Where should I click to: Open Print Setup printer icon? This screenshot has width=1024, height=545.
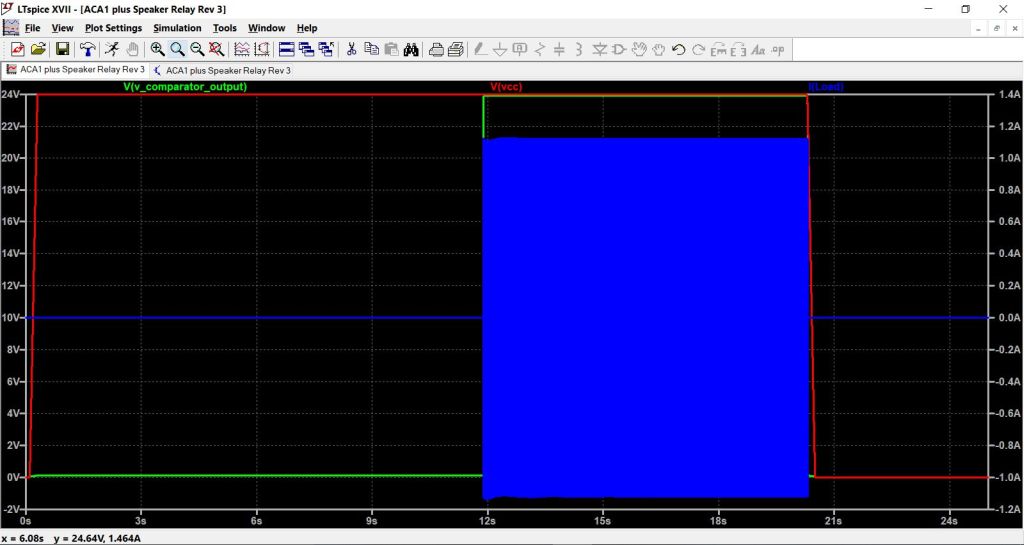[x=436, y=50]
